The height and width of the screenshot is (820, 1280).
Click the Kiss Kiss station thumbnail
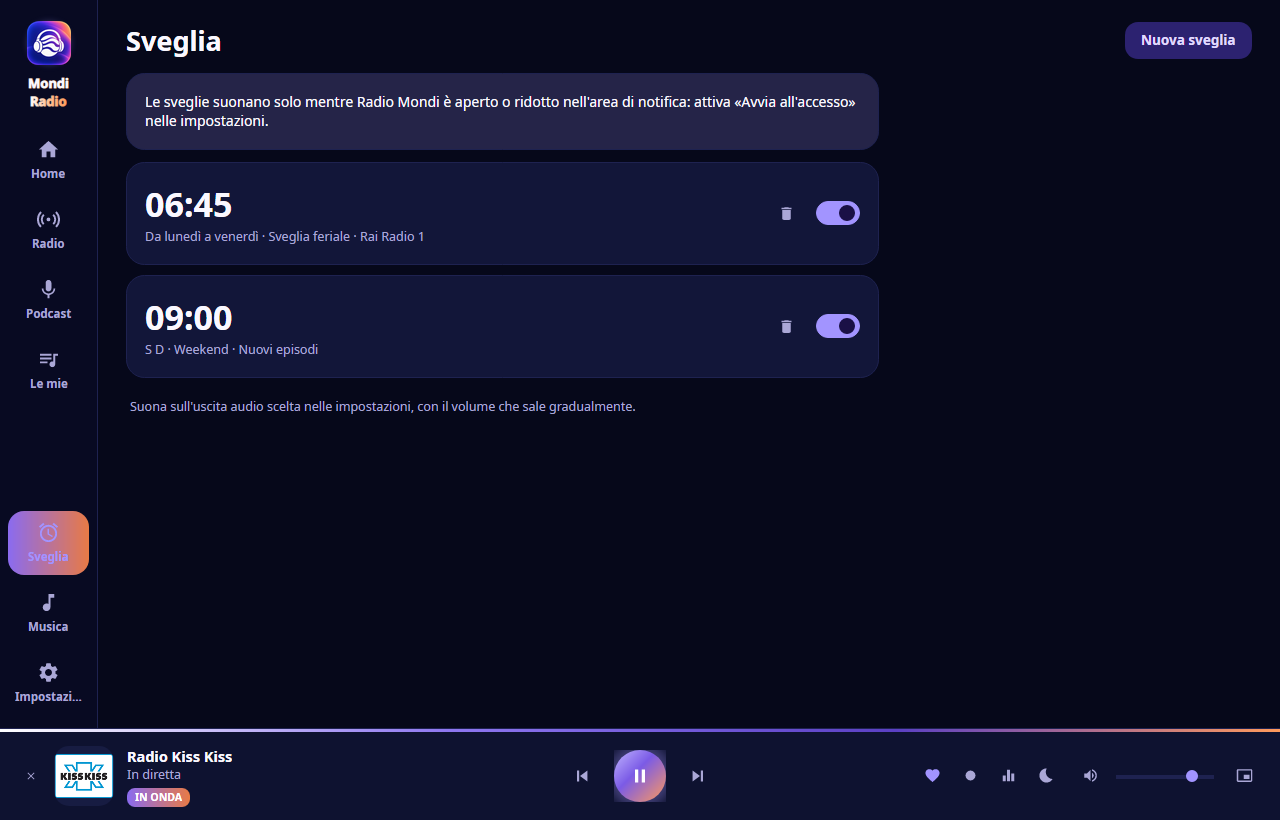[84, 776]
